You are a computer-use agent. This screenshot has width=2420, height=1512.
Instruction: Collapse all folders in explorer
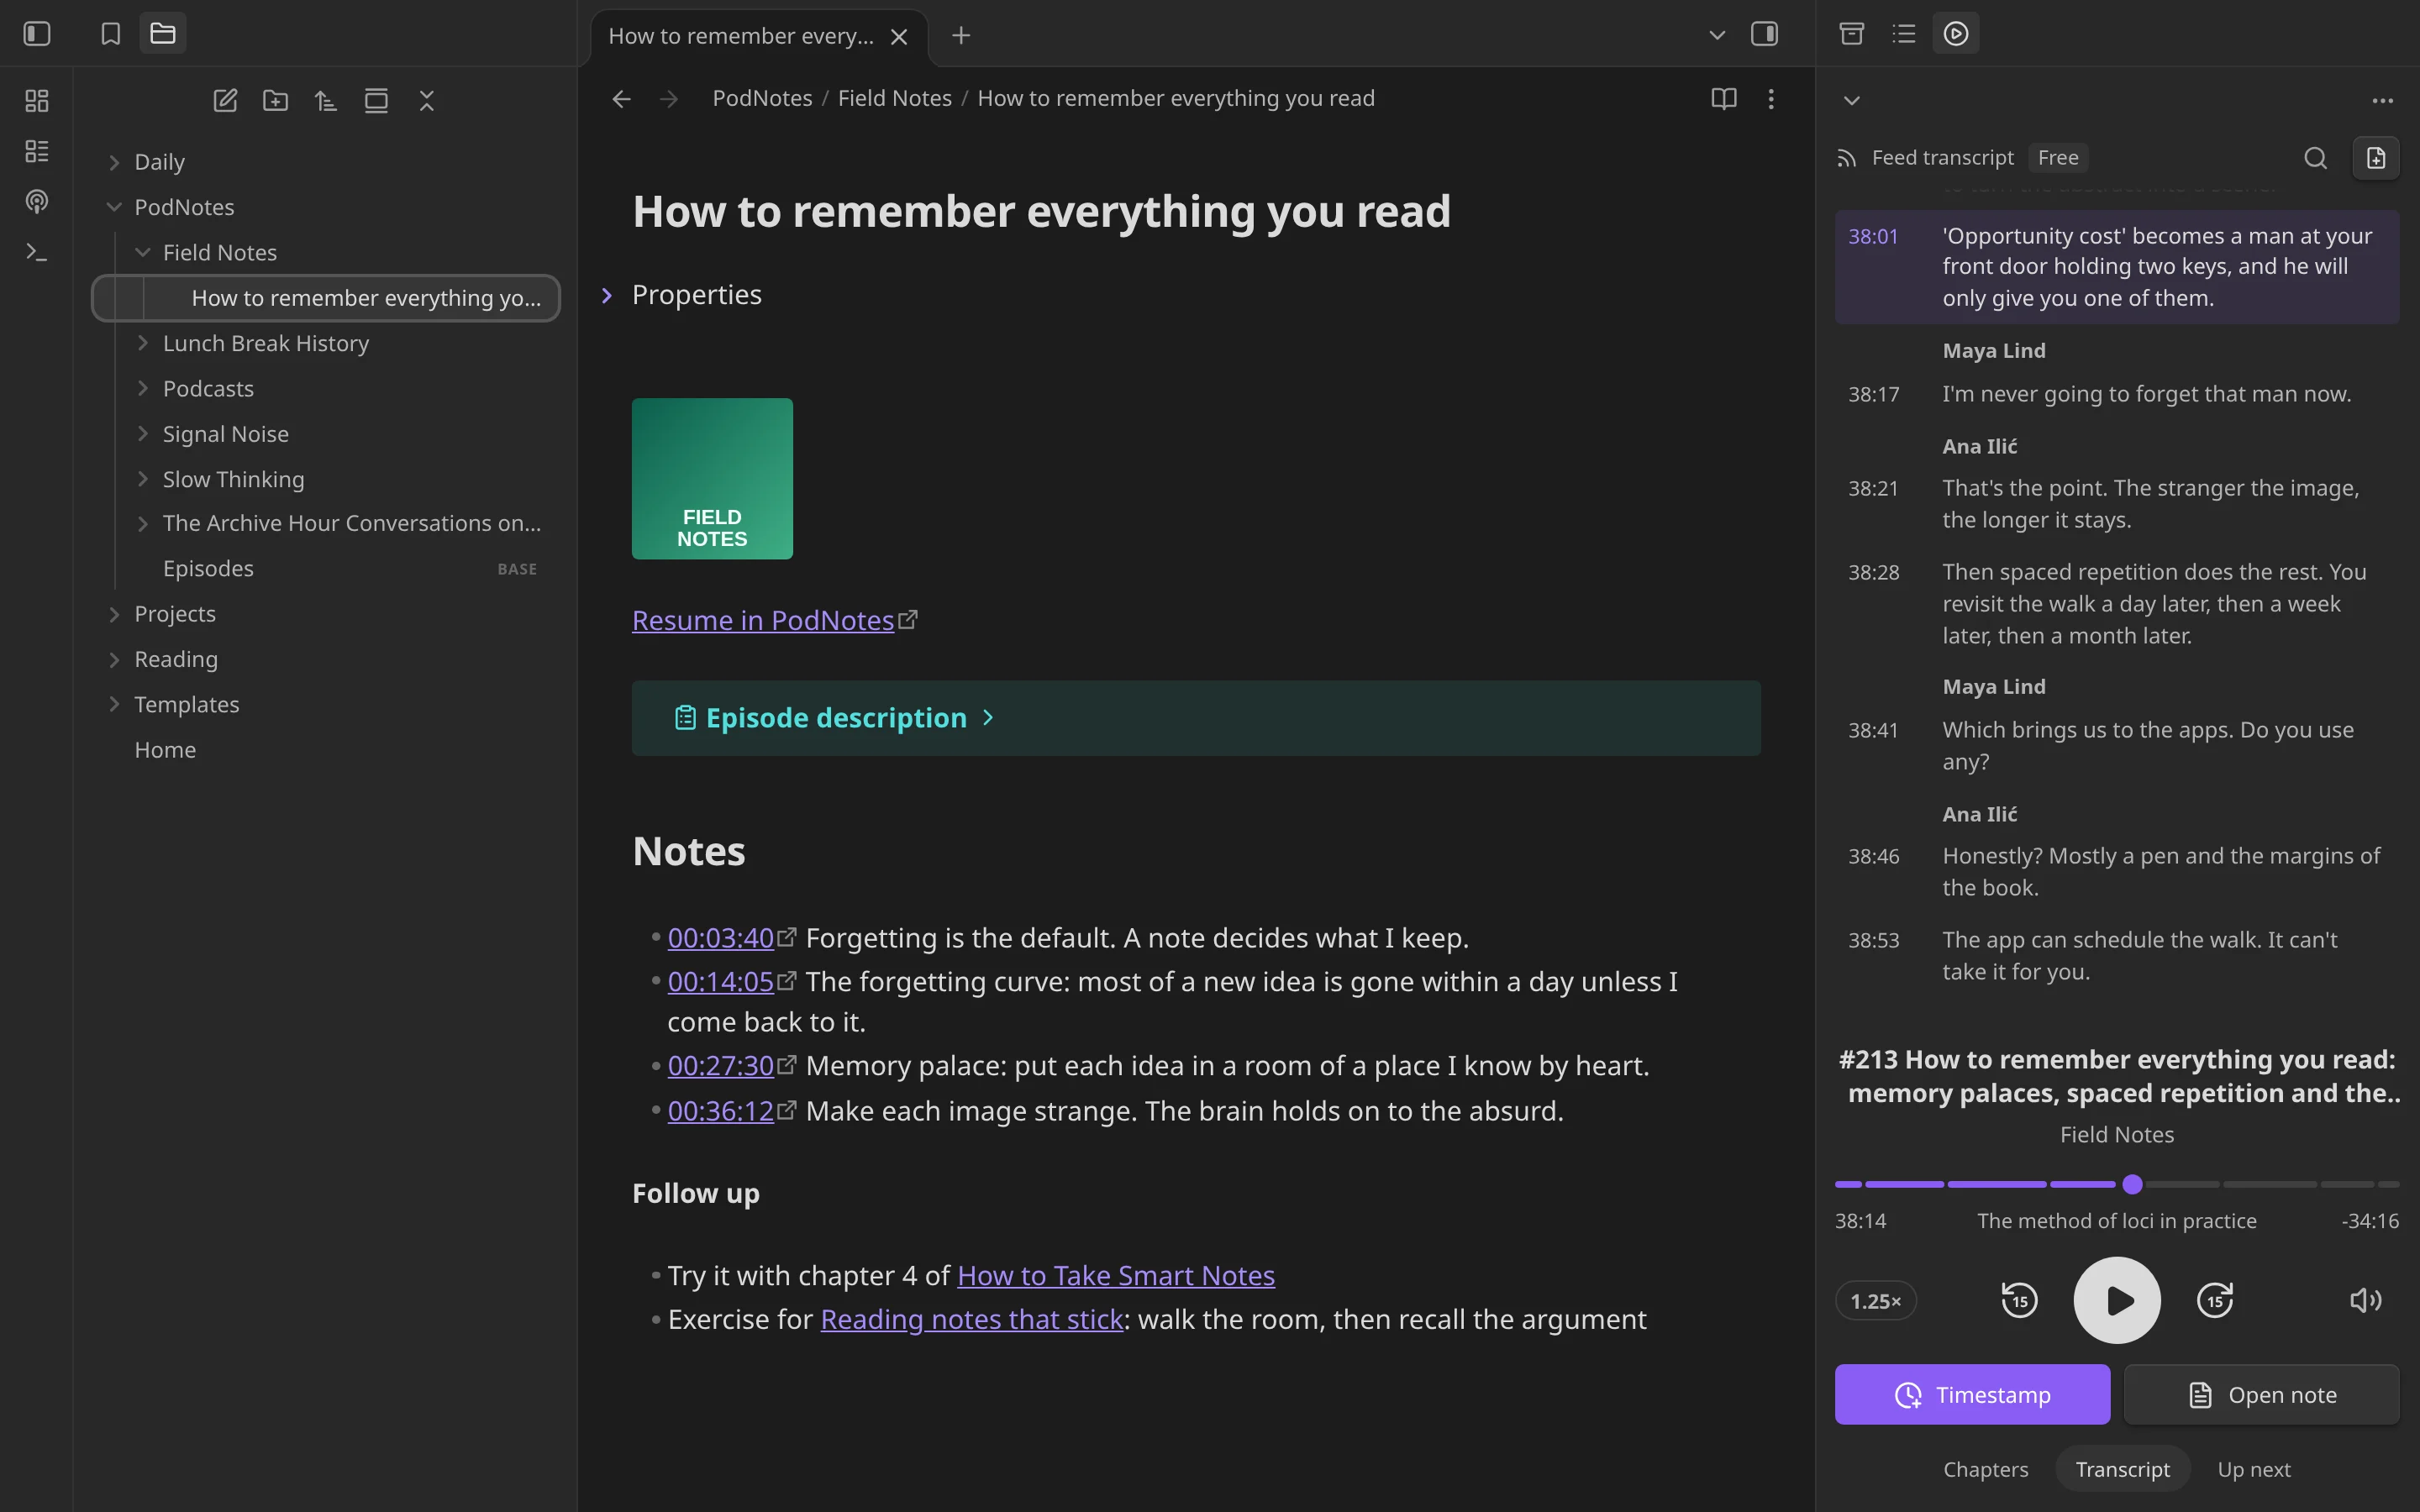pos(427,100)
